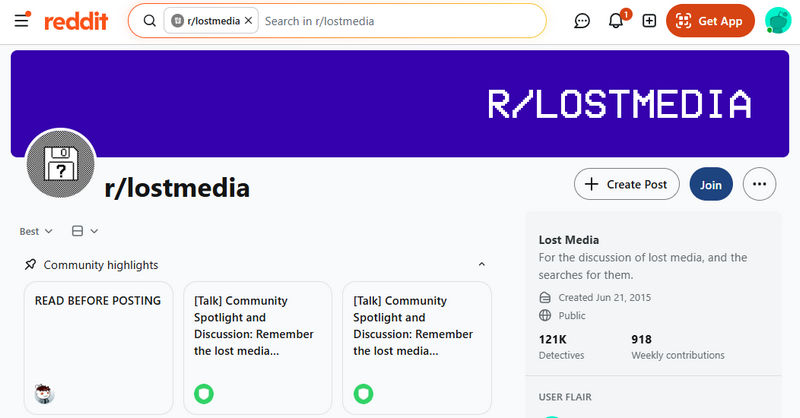This screenshot has width=800, height=418.
Task: Remove the r/lostmedia search scope chip
Action: click(x=248, y=20)
